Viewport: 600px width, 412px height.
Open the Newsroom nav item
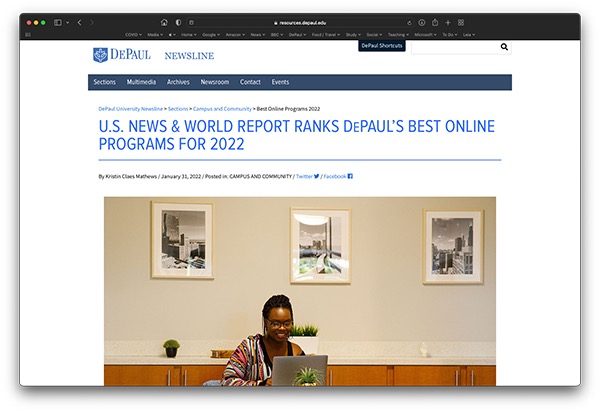coord(215,82)
